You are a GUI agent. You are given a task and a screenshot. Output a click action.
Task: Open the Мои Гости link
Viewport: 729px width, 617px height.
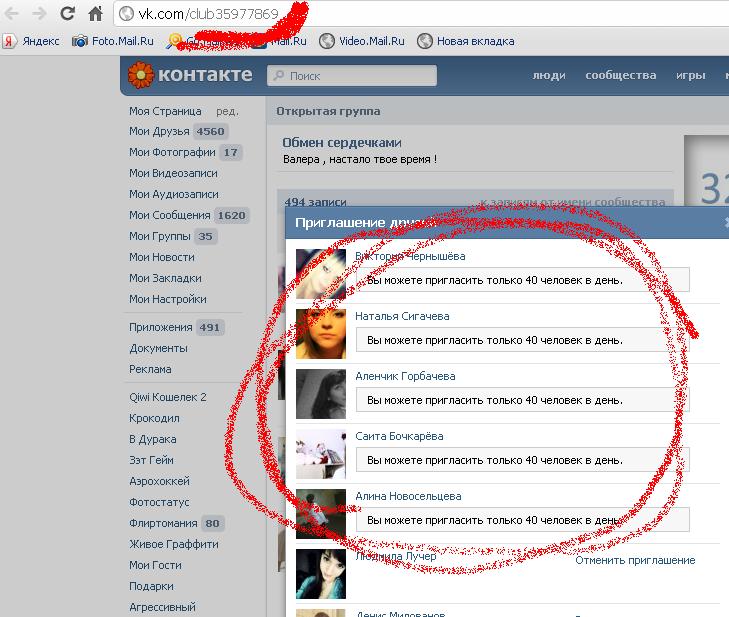point(155,565)
